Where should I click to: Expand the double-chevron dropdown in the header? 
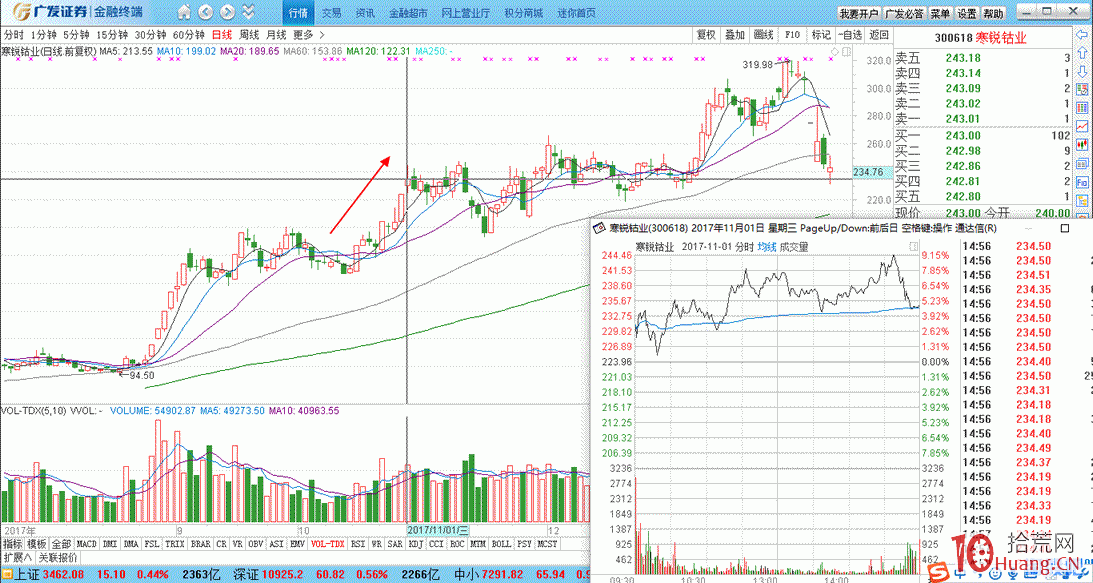[x=246, y=13]
